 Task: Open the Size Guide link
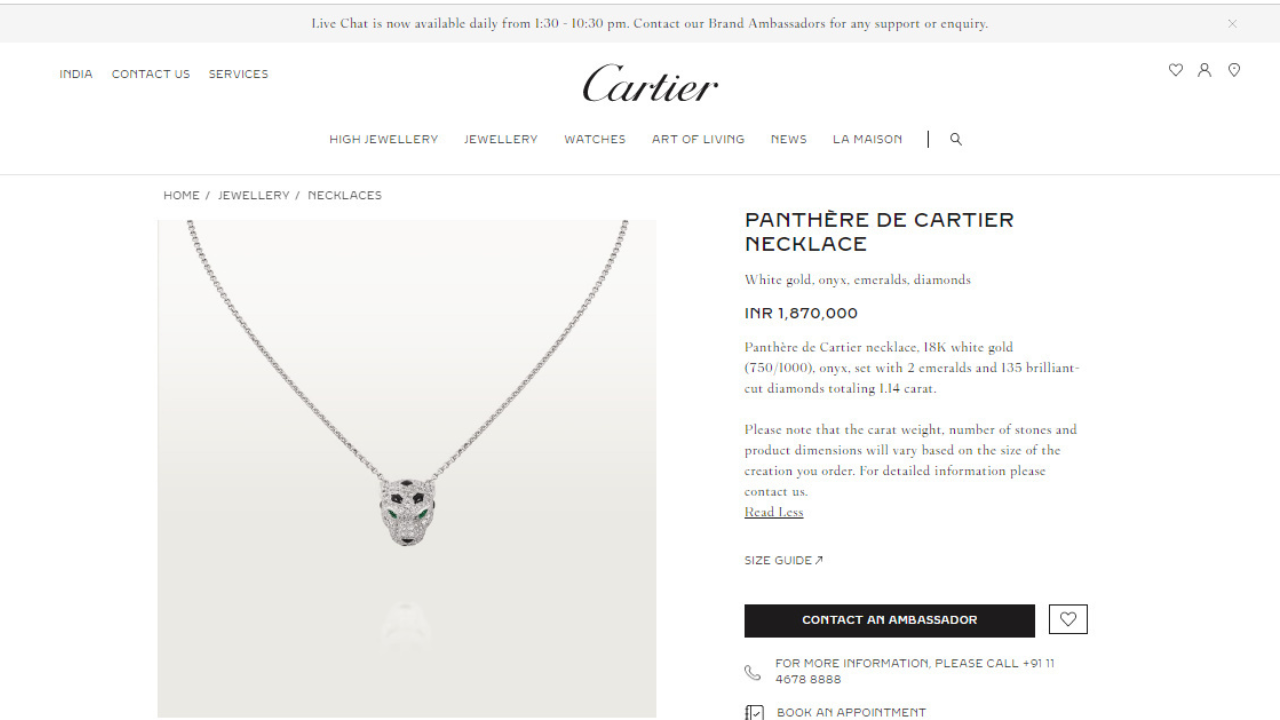tap(783, 560)
